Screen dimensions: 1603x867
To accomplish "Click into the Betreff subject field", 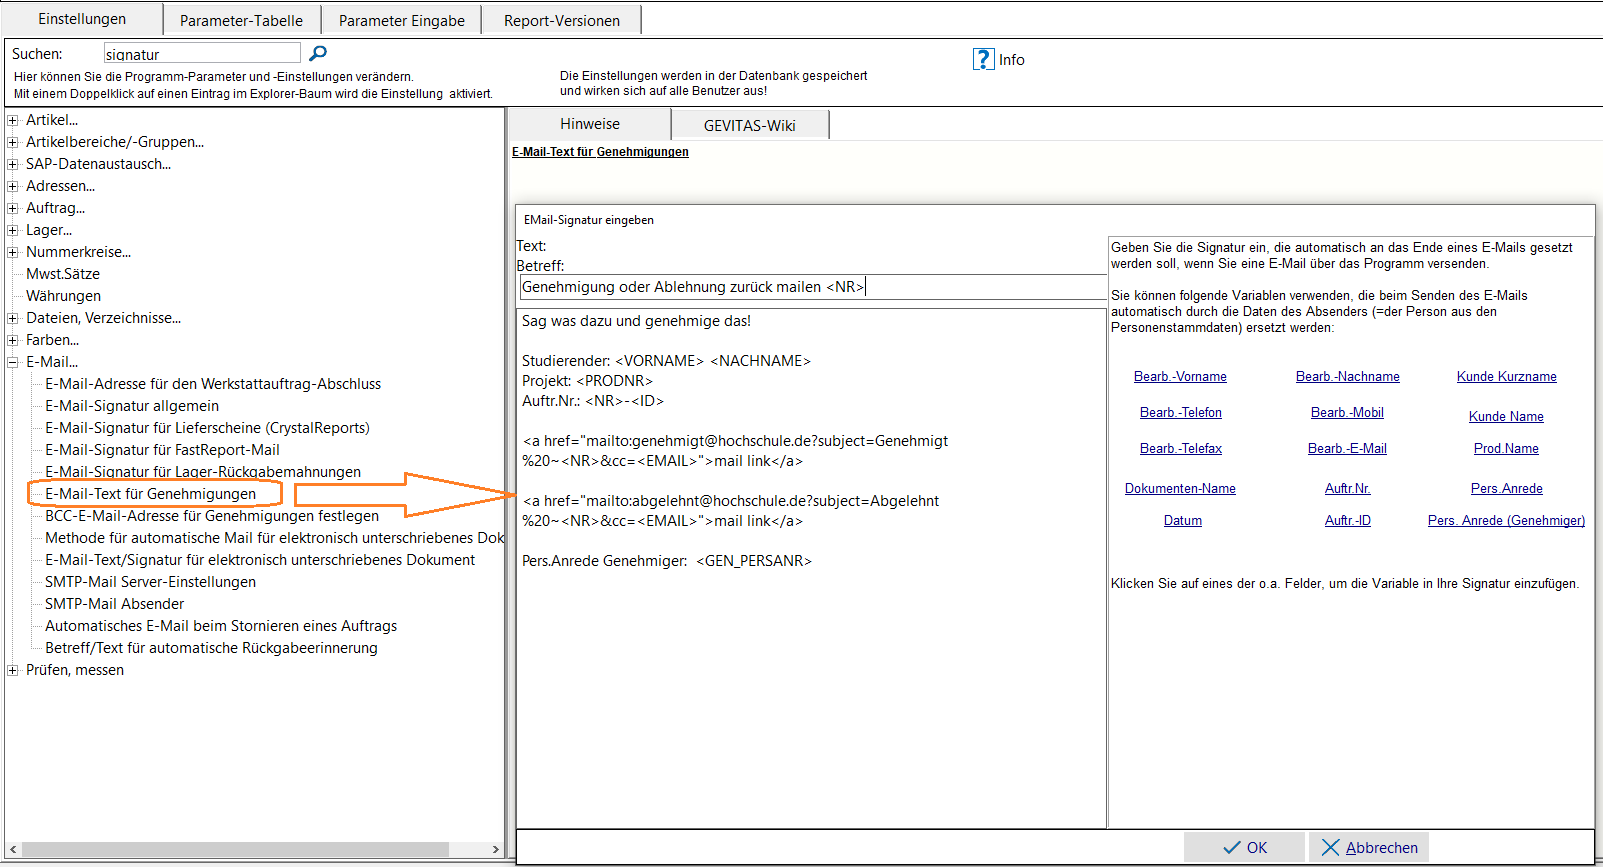I will pyautogui.click(x=812, y=287).
